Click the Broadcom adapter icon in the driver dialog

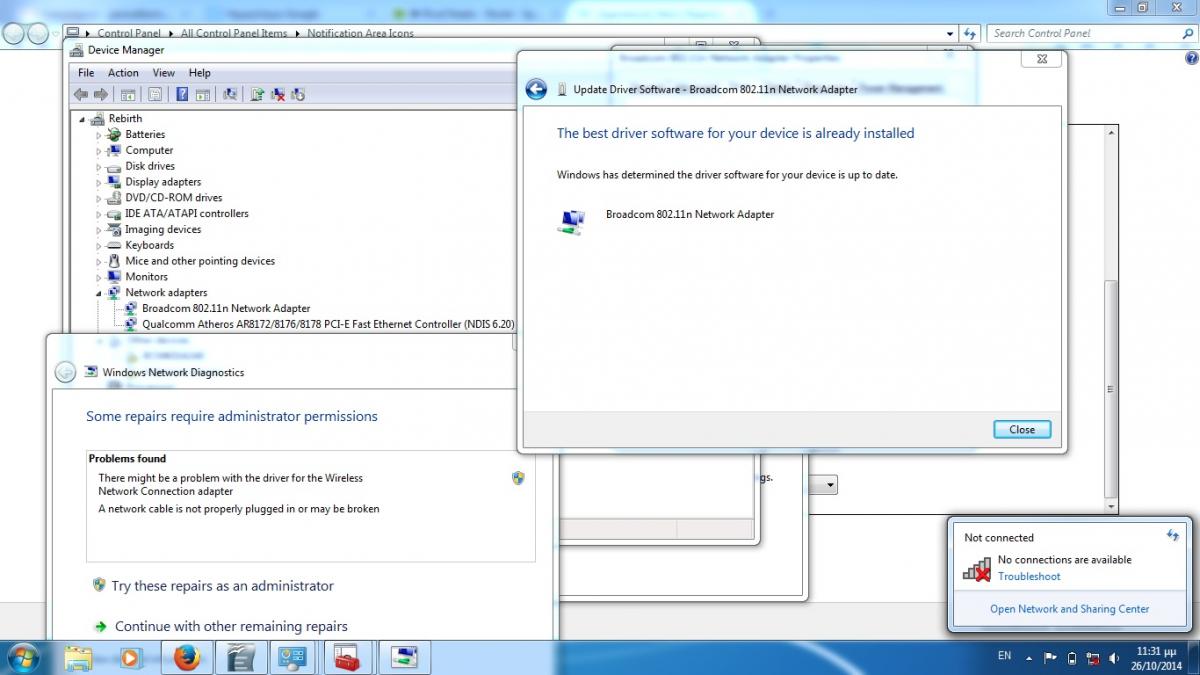571,221
